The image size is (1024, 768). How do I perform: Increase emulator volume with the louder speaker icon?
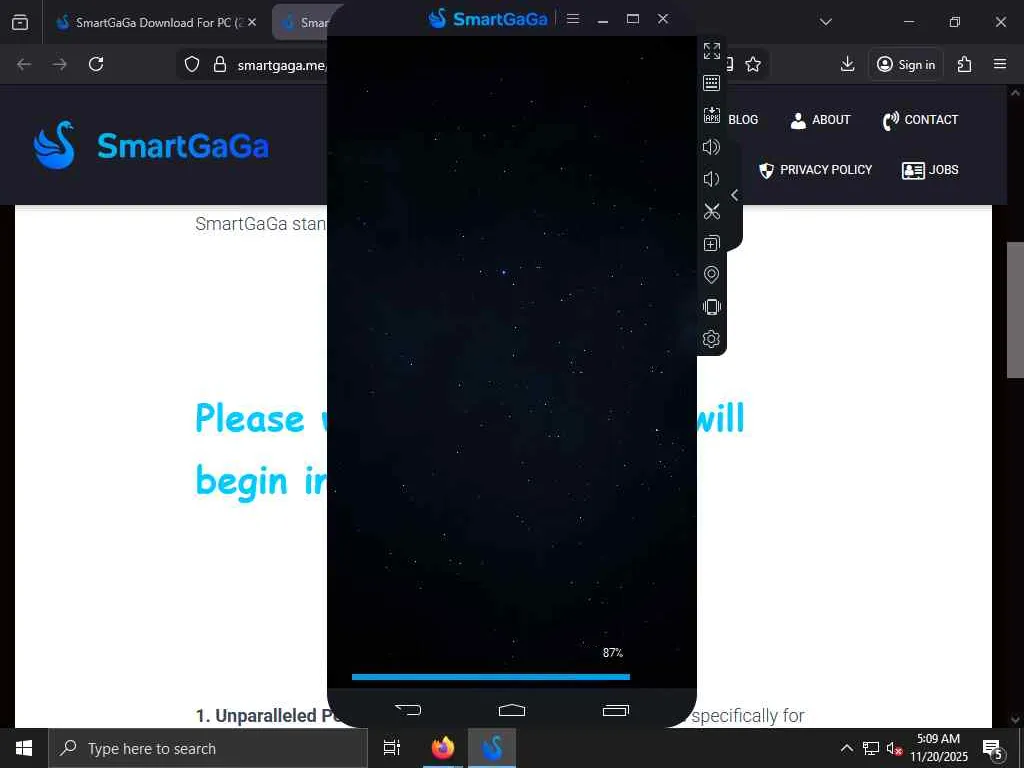click(711, 147)
